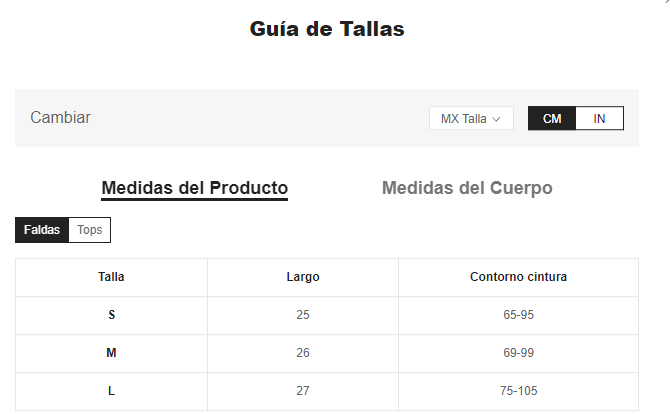Switch to Medidas del Cuerpo tab
The image size is (670, 414).
(x=467, y=188)
